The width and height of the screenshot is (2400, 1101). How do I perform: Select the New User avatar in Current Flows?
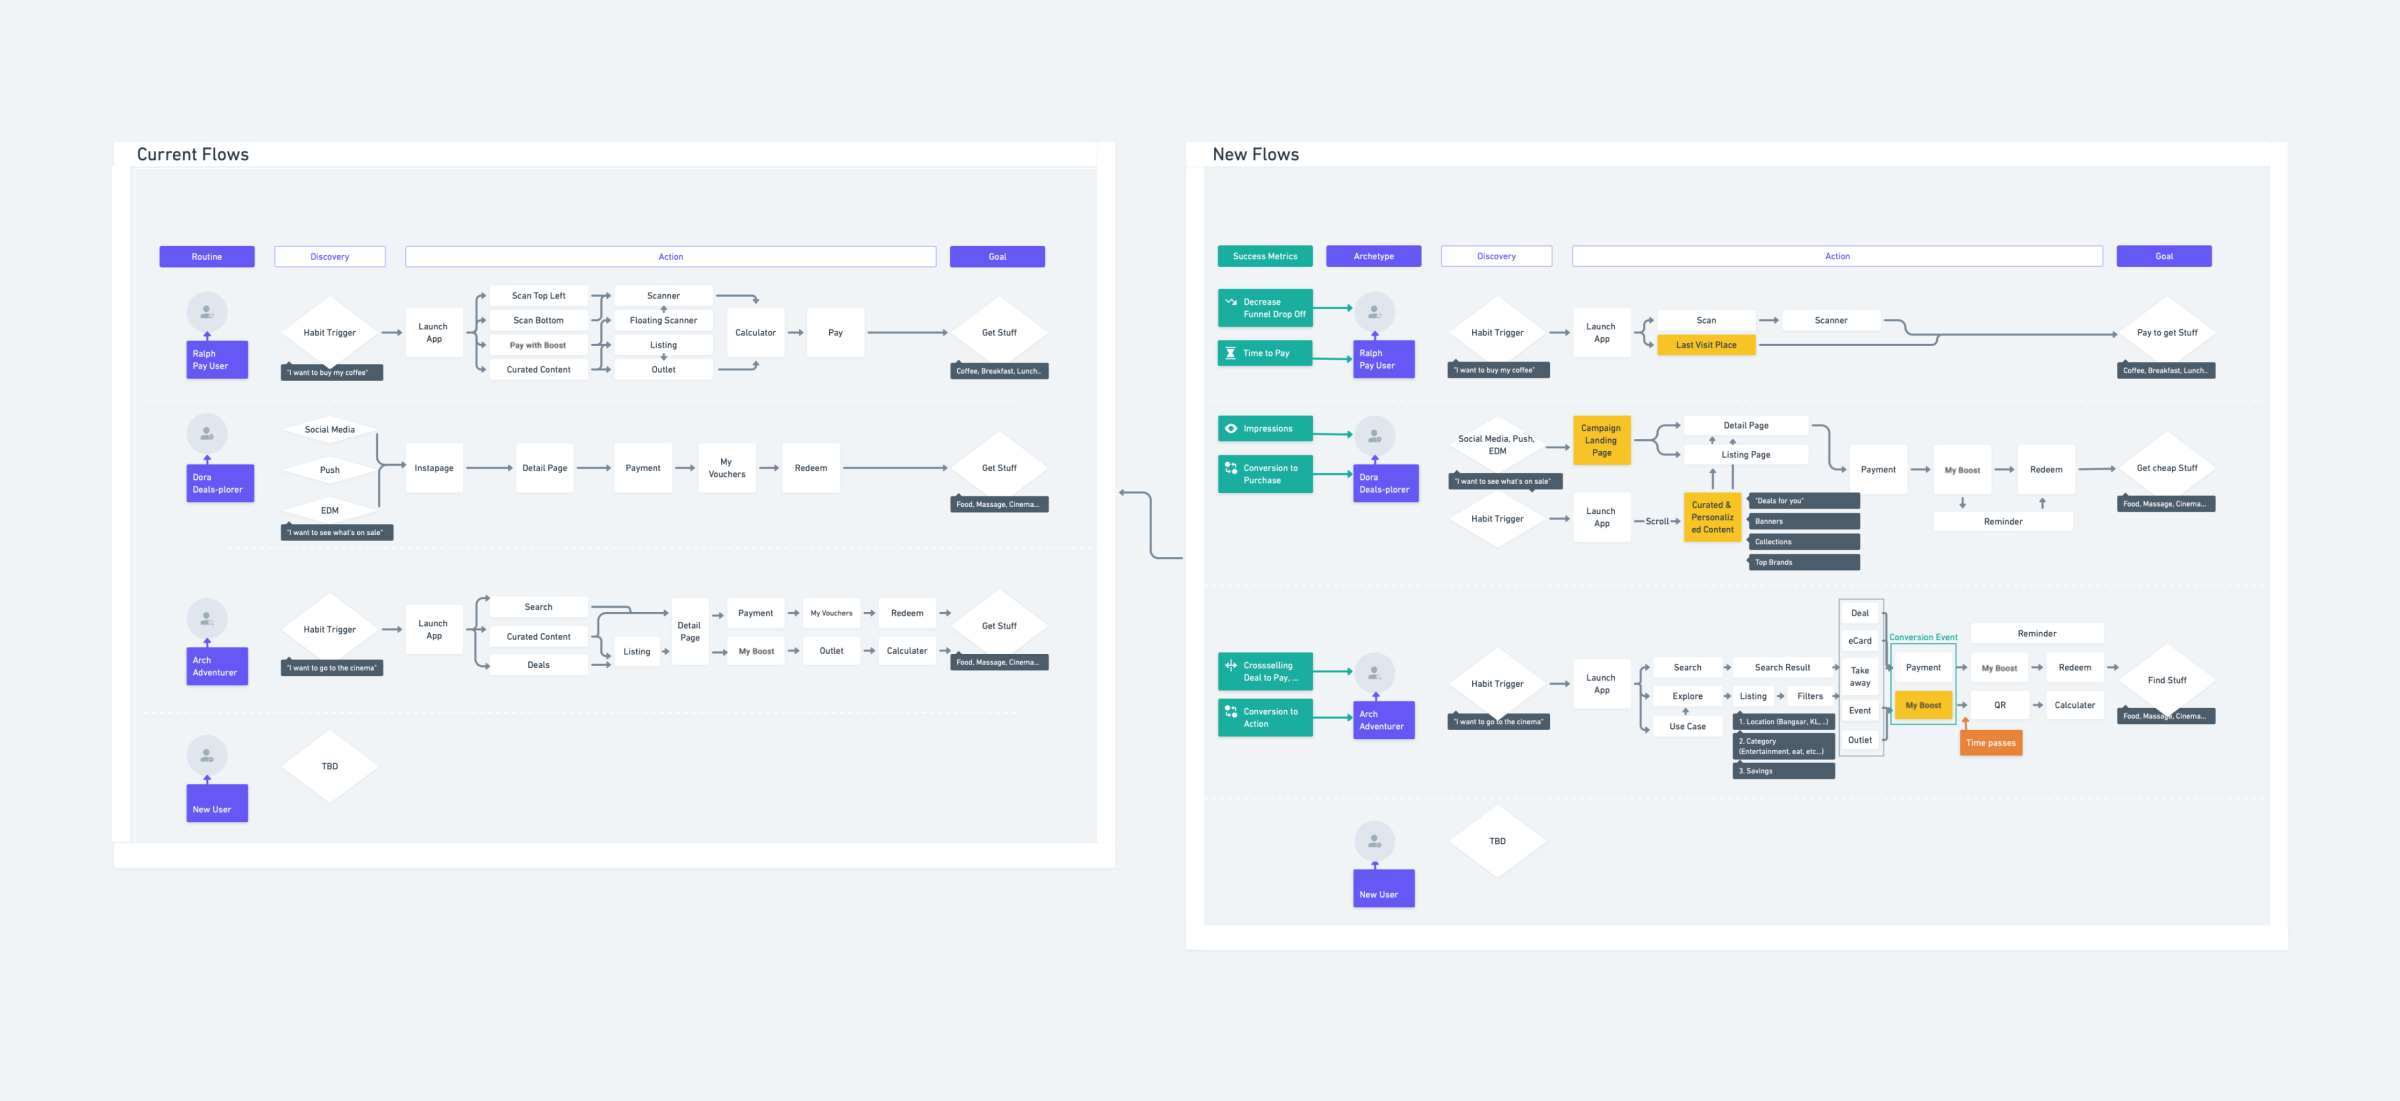(x=207, y=755)
